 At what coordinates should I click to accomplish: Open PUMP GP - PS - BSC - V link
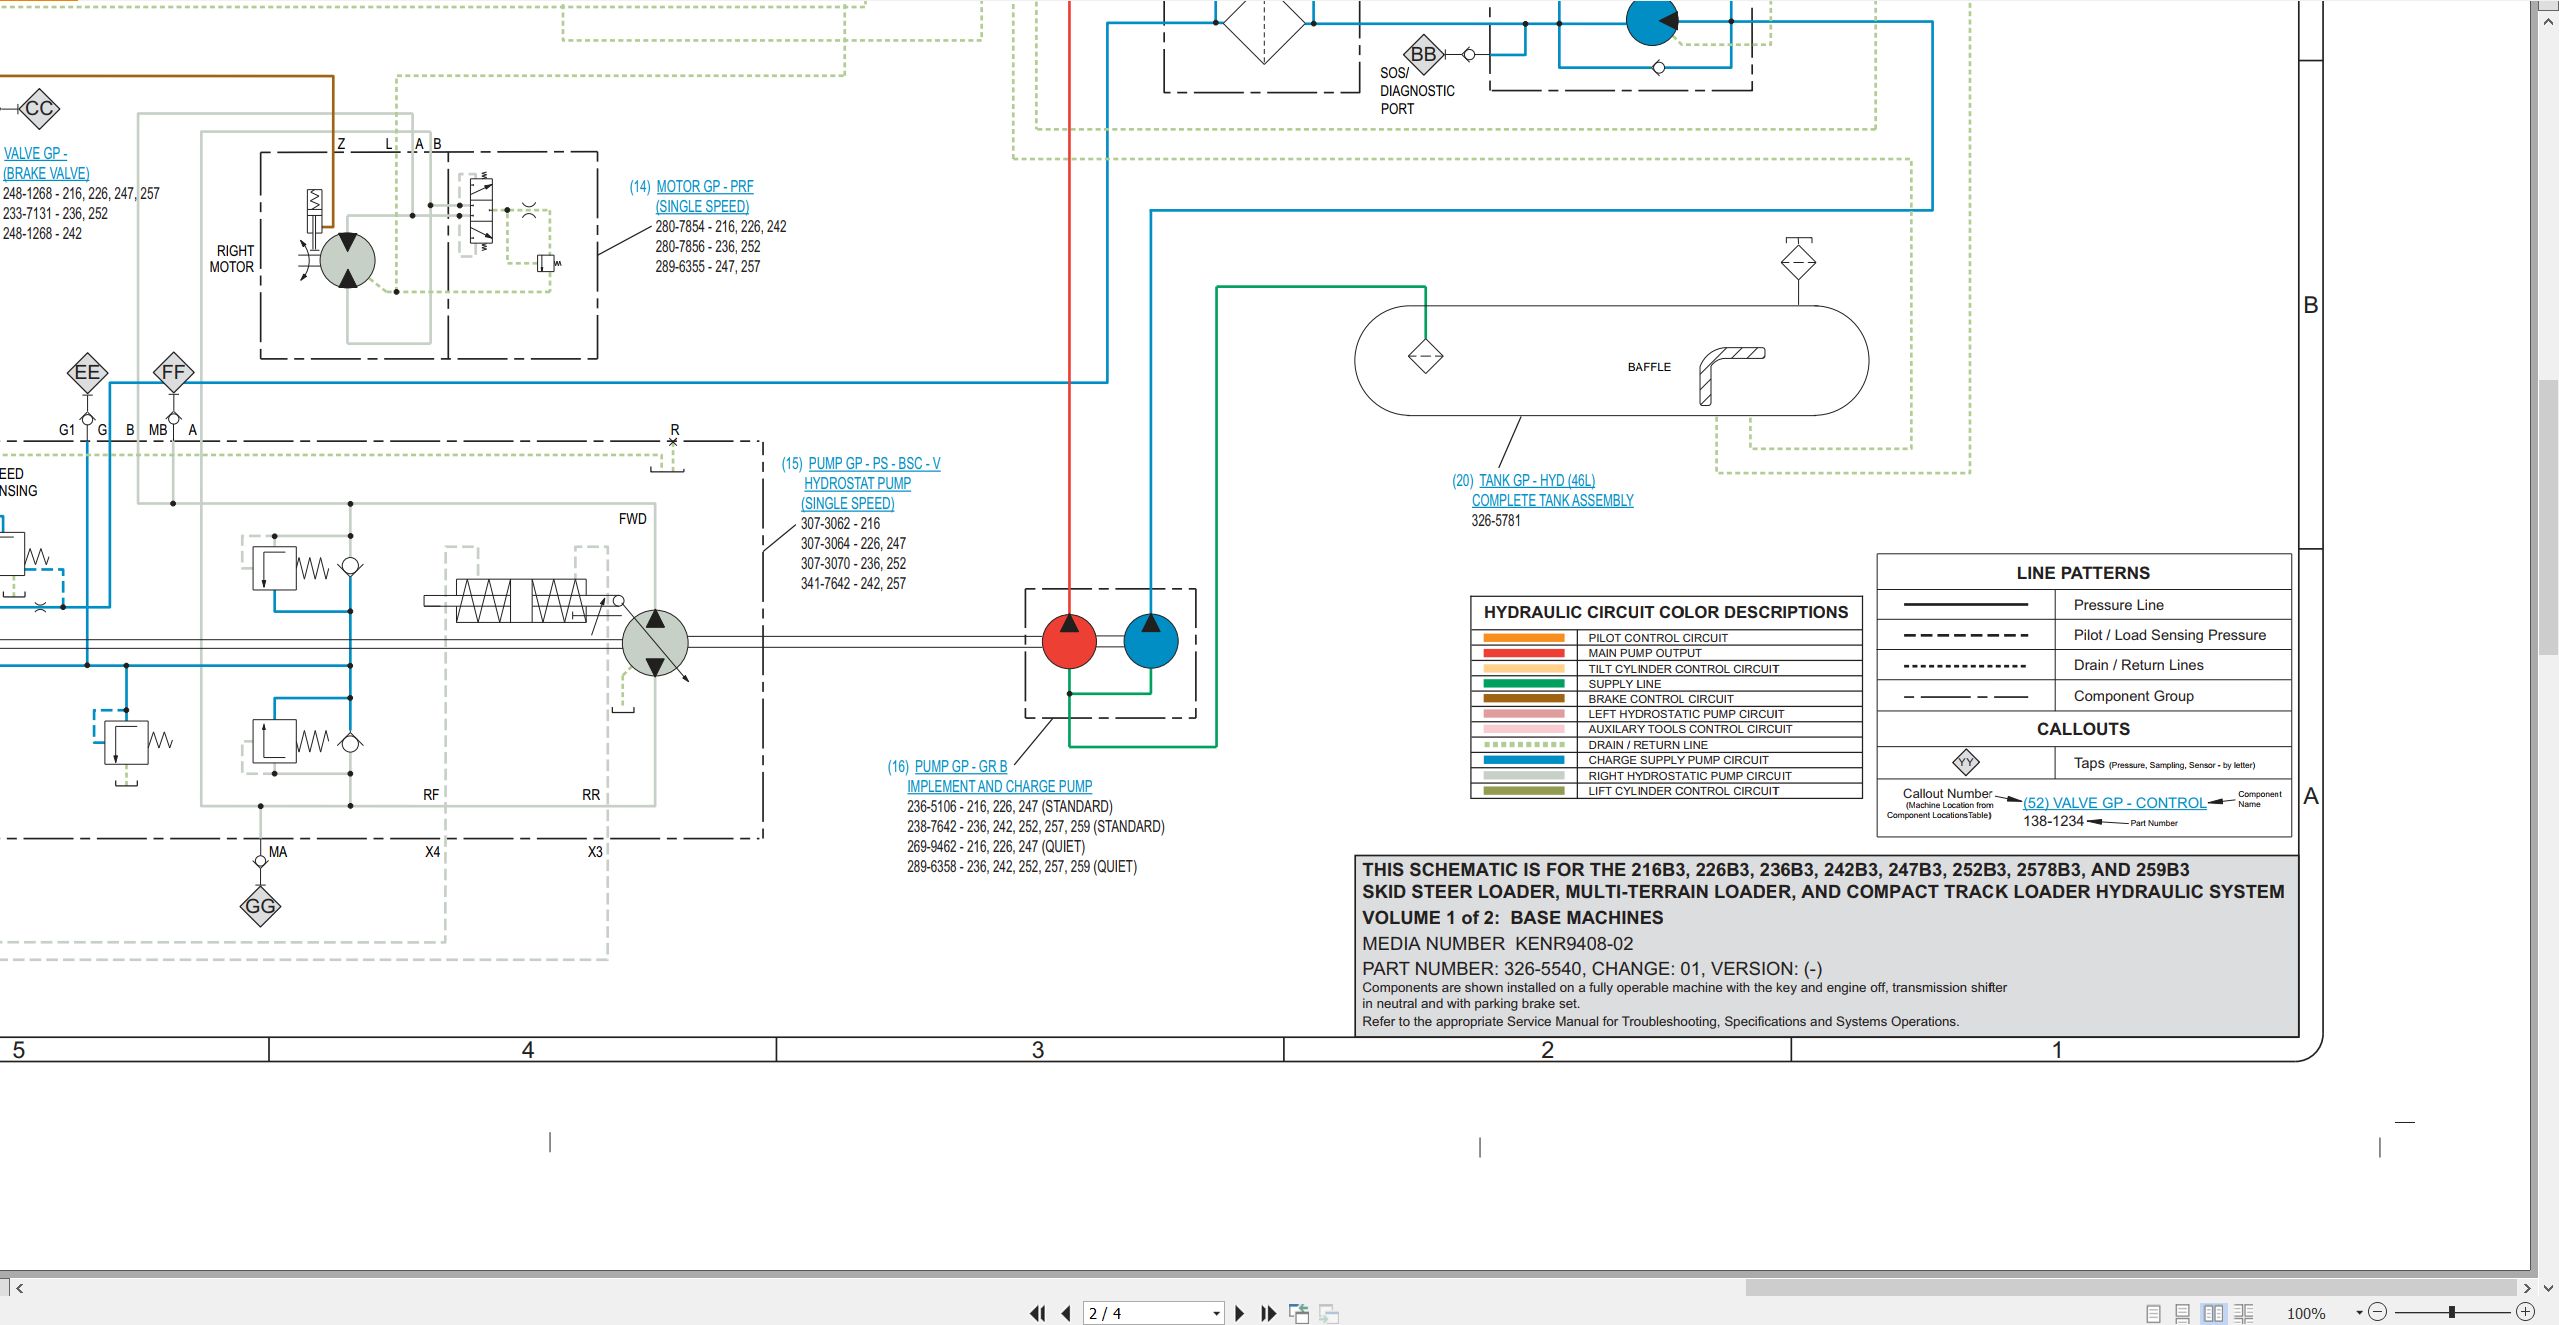[x=874, y=464]
